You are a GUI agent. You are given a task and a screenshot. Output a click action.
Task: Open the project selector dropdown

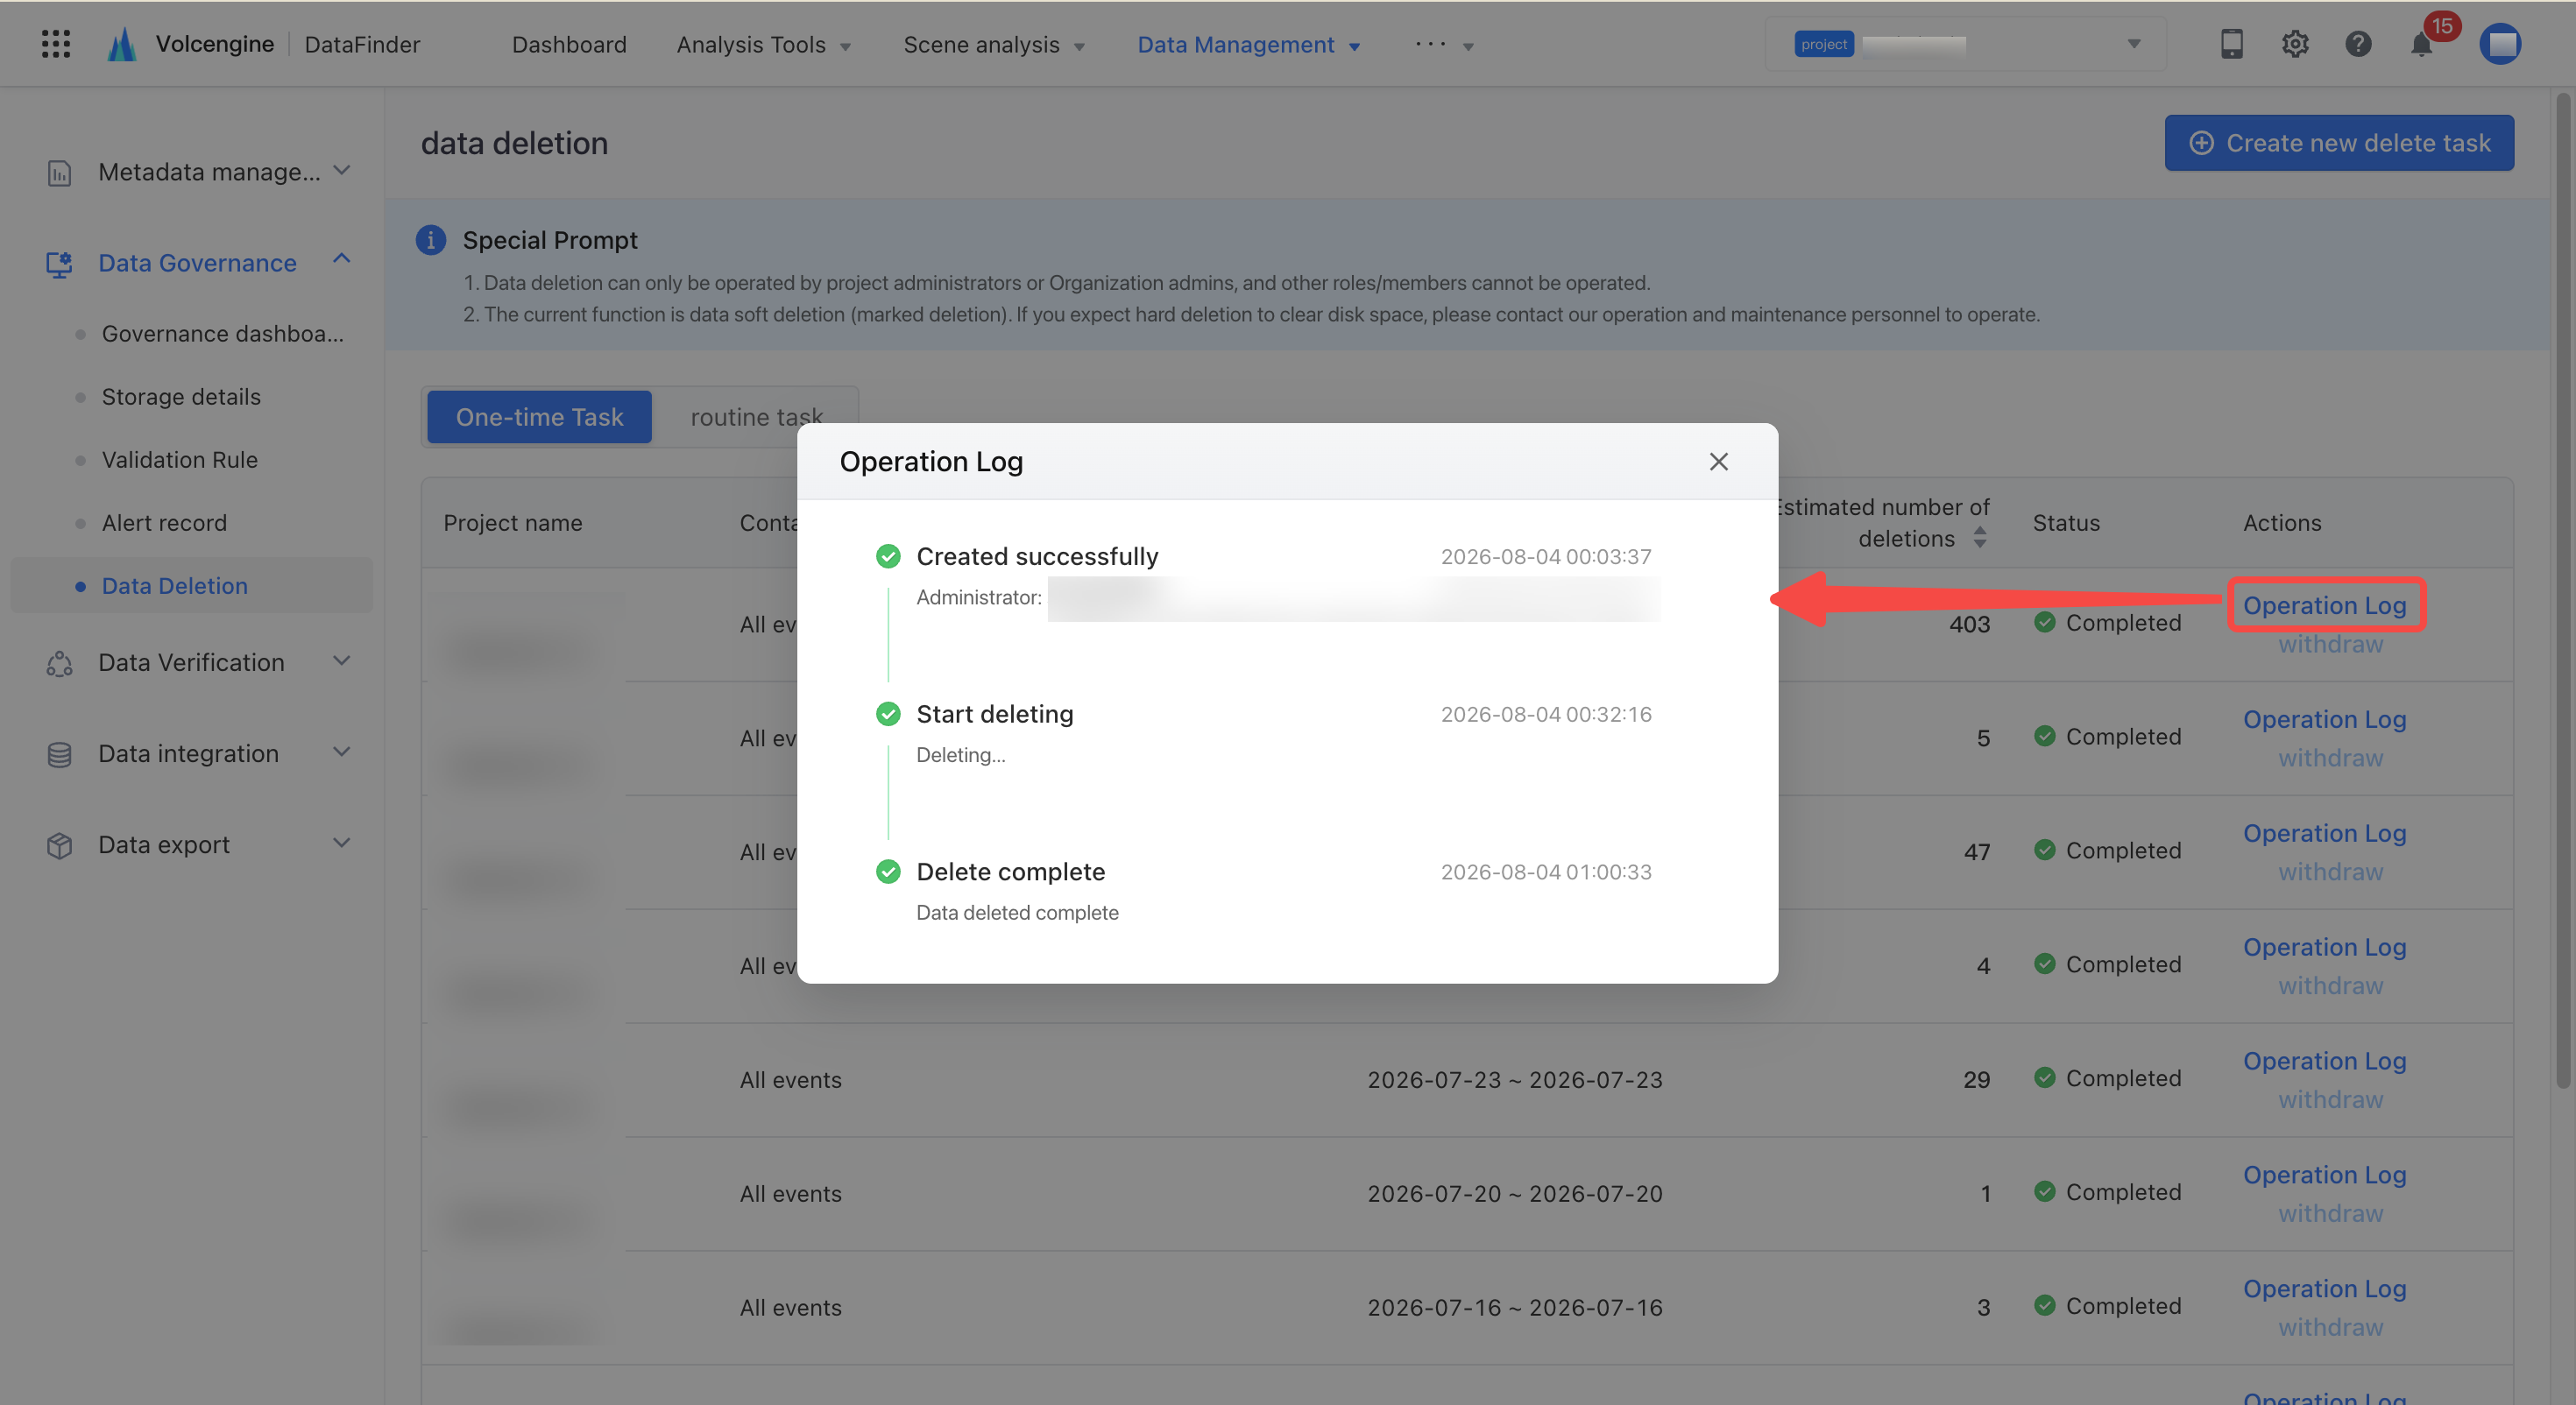[1966, 44]
